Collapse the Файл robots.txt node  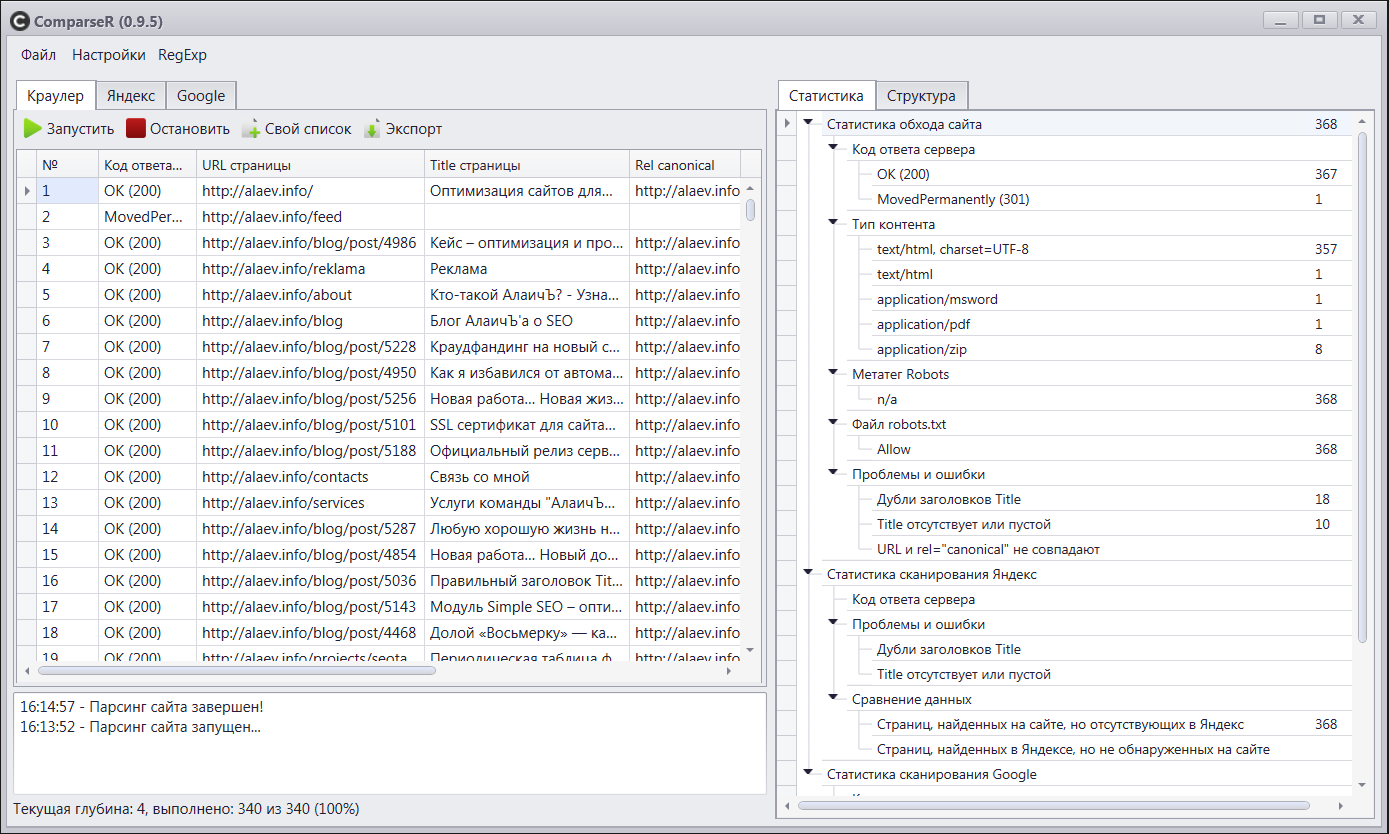point(833,423)
